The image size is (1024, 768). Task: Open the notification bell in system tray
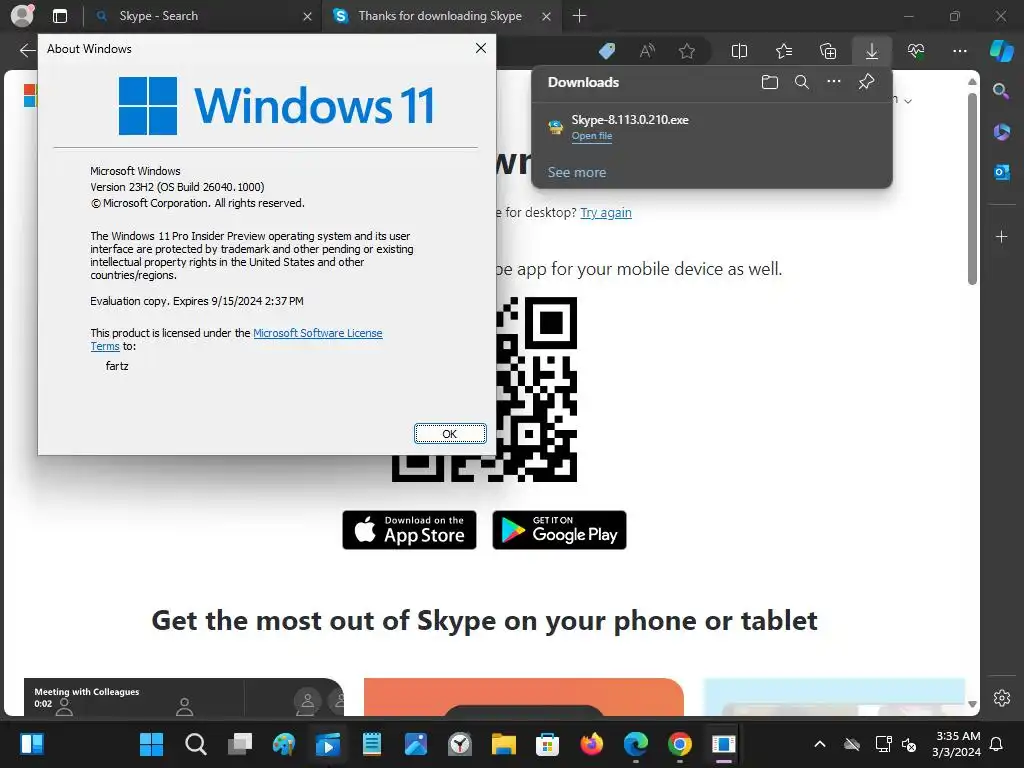pos(997,744)
